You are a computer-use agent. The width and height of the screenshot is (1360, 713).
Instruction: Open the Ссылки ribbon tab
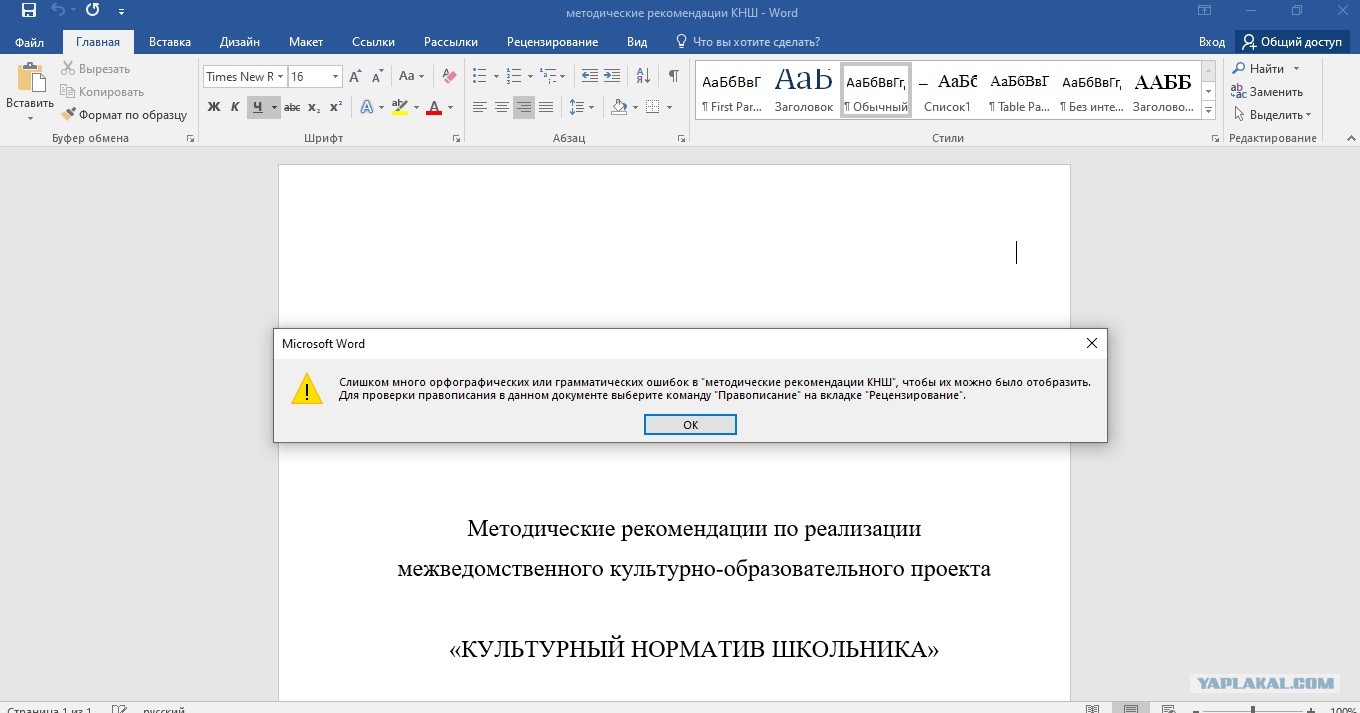373,42
